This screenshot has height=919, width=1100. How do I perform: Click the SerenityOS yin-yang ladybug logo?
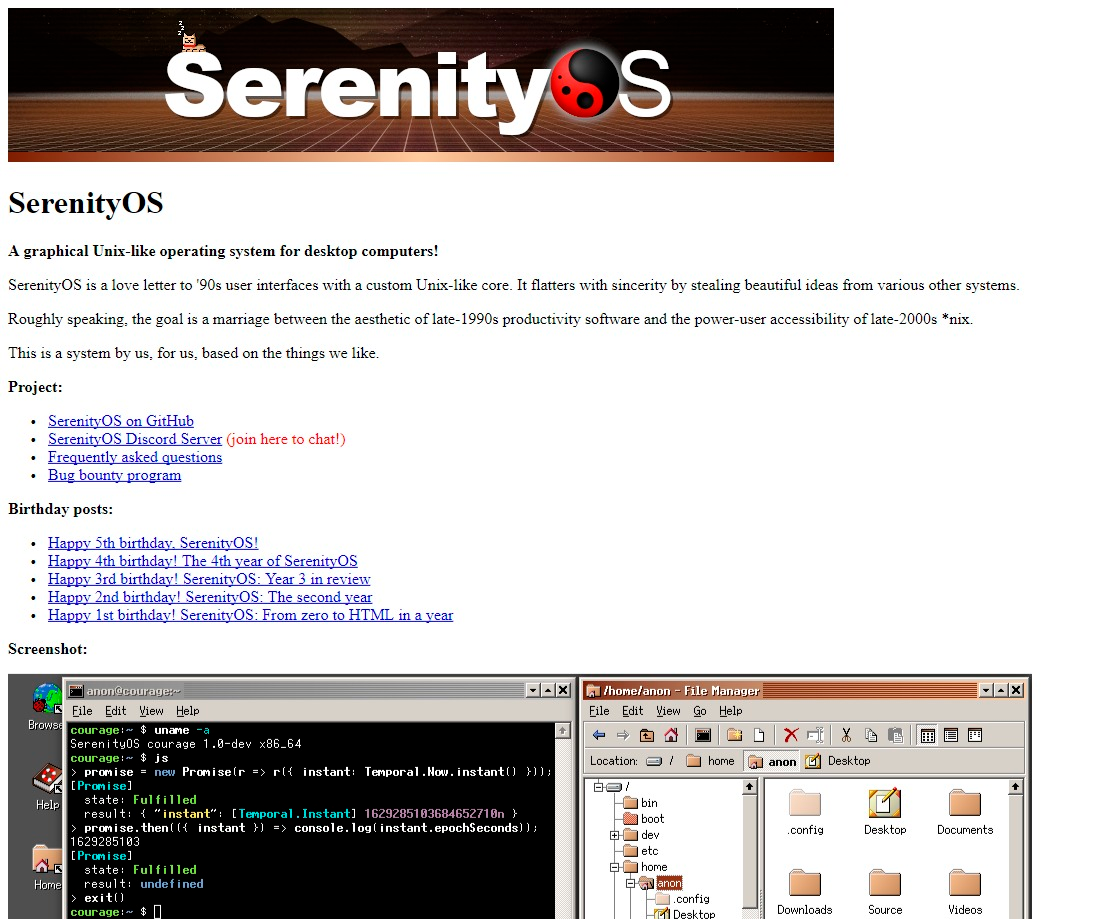(584, 82)
